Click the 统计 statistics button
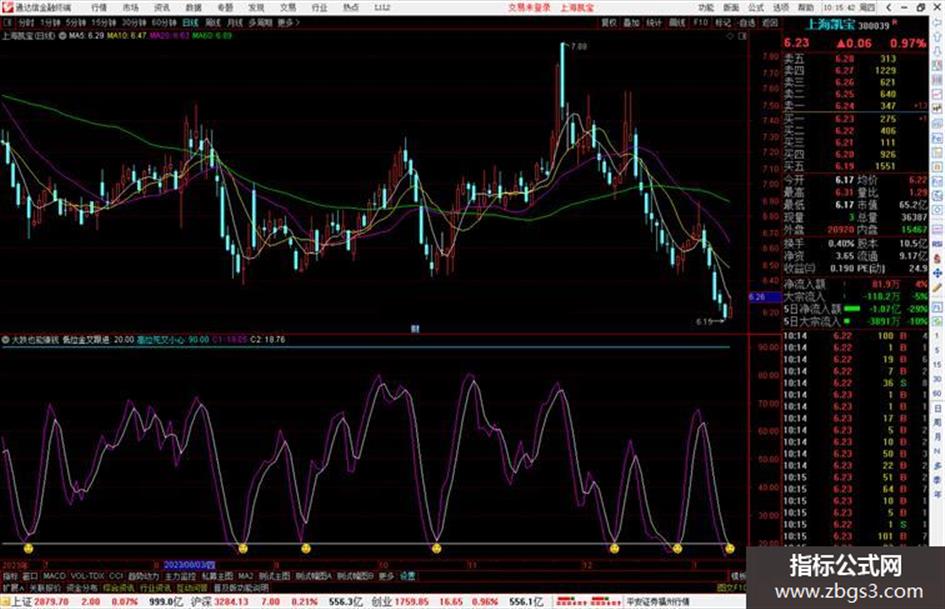 pyautogui.click(x=654, y=22)
